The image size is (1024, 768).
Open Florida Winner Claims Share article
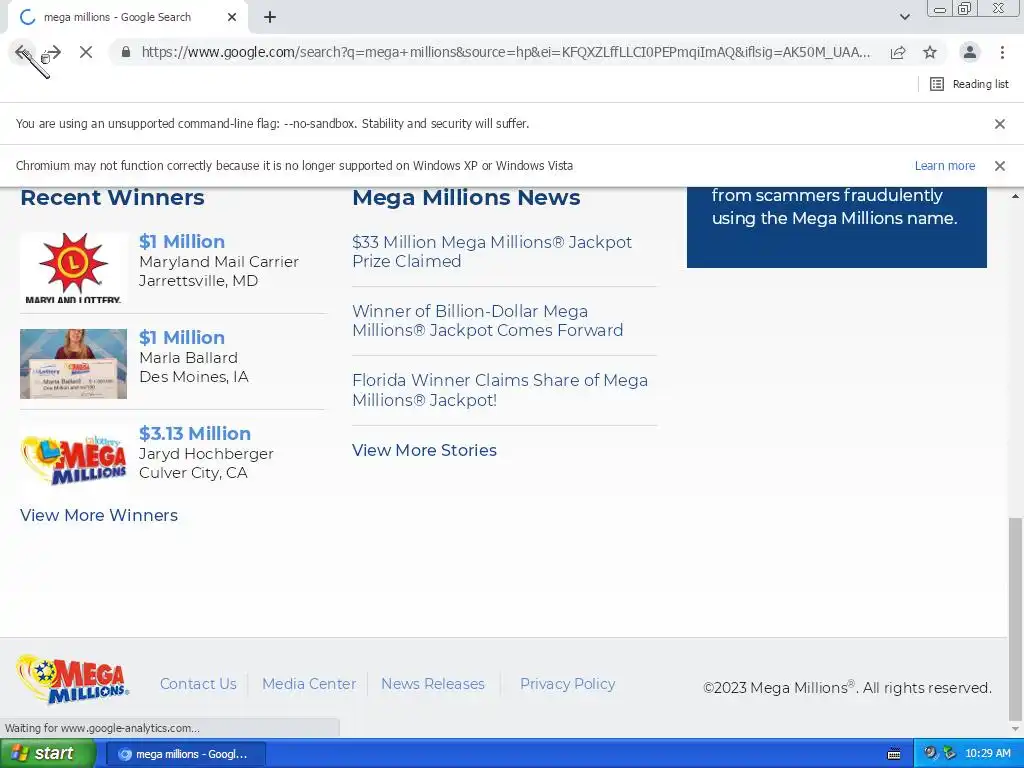point(500,390)
